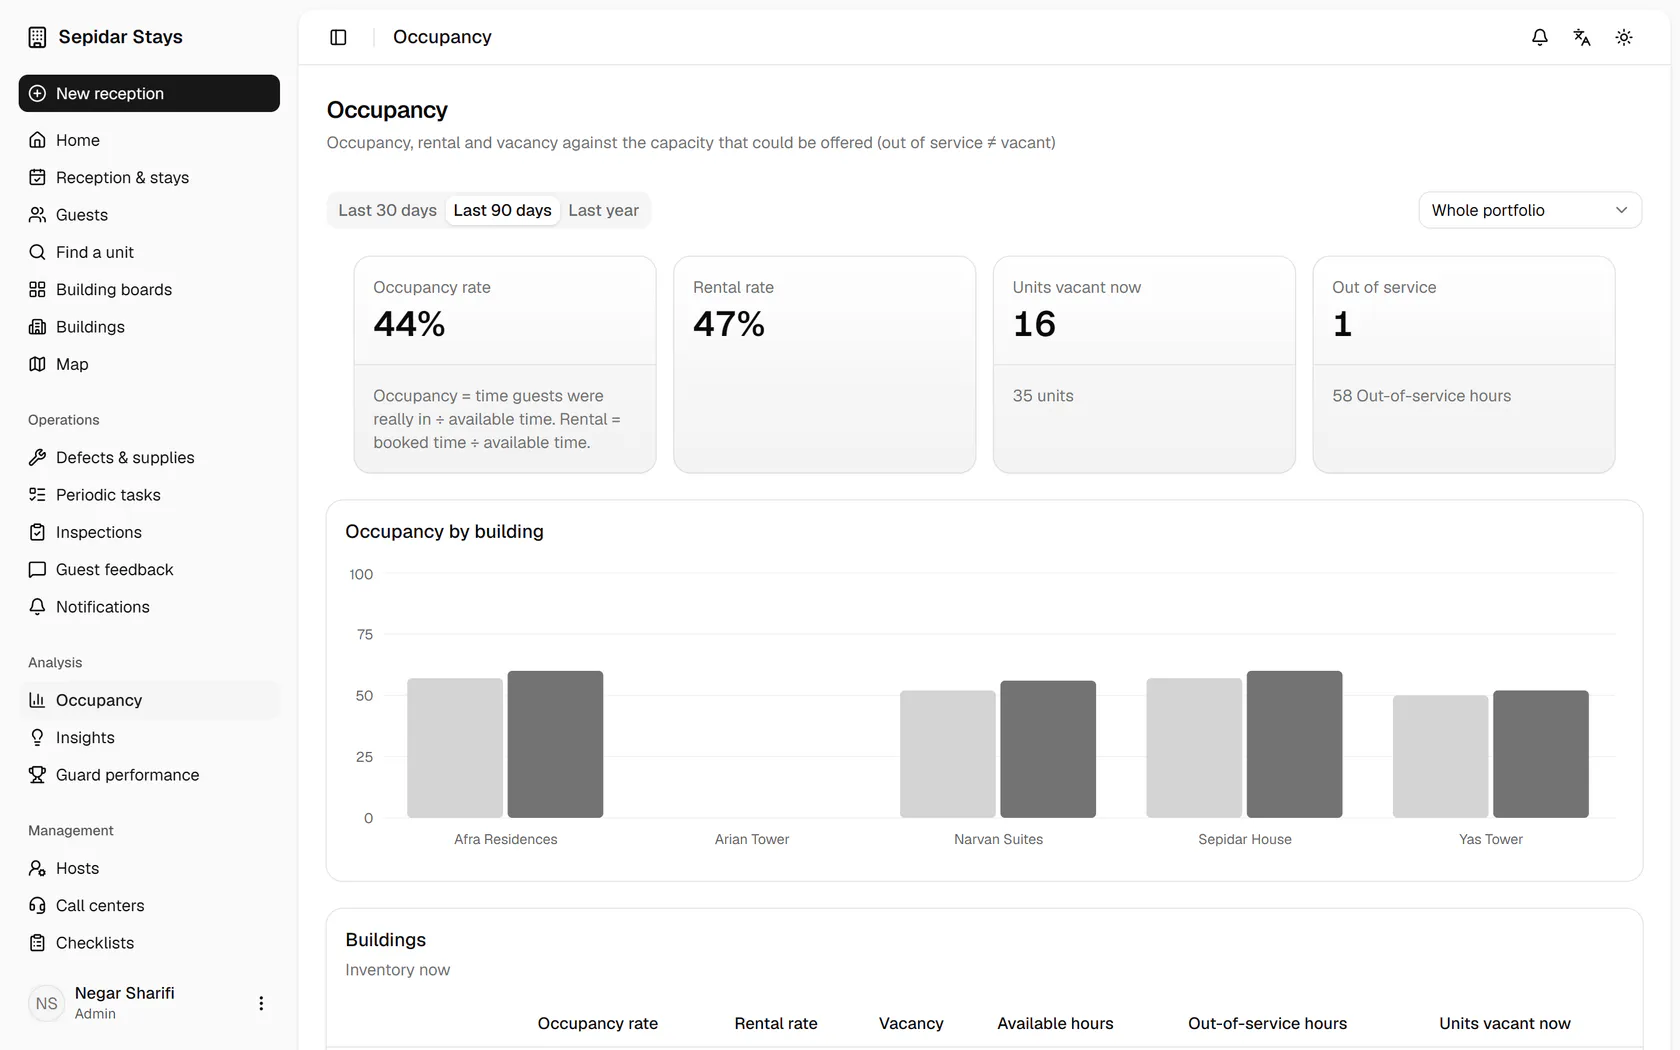
Task: Click the Hosts person icon
Action: coord(37,868)
